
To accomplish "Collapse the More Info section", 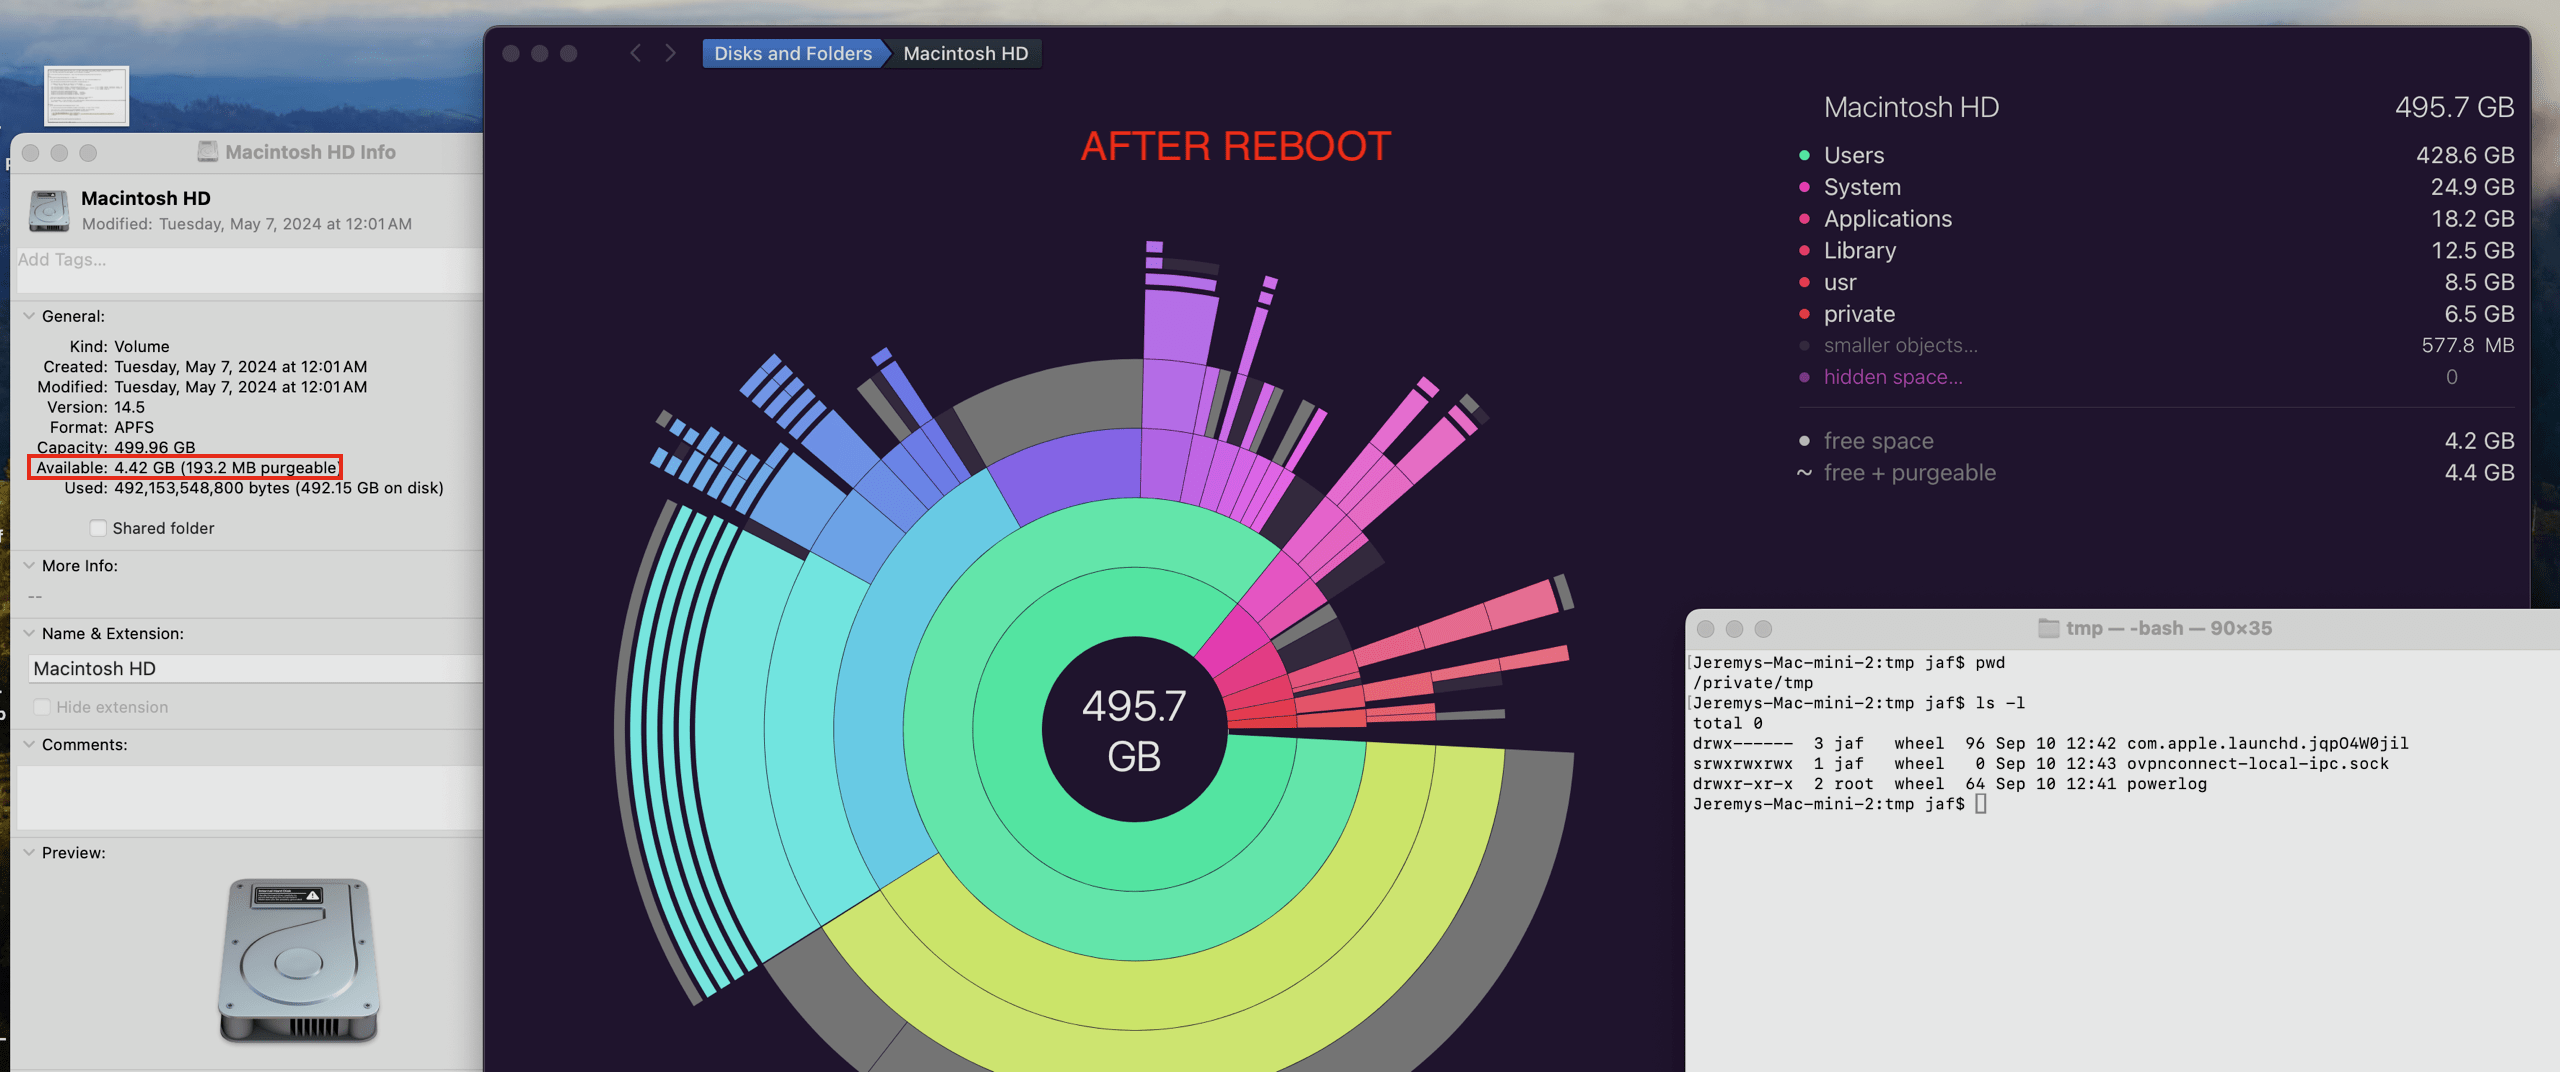I will coord(29,566).
